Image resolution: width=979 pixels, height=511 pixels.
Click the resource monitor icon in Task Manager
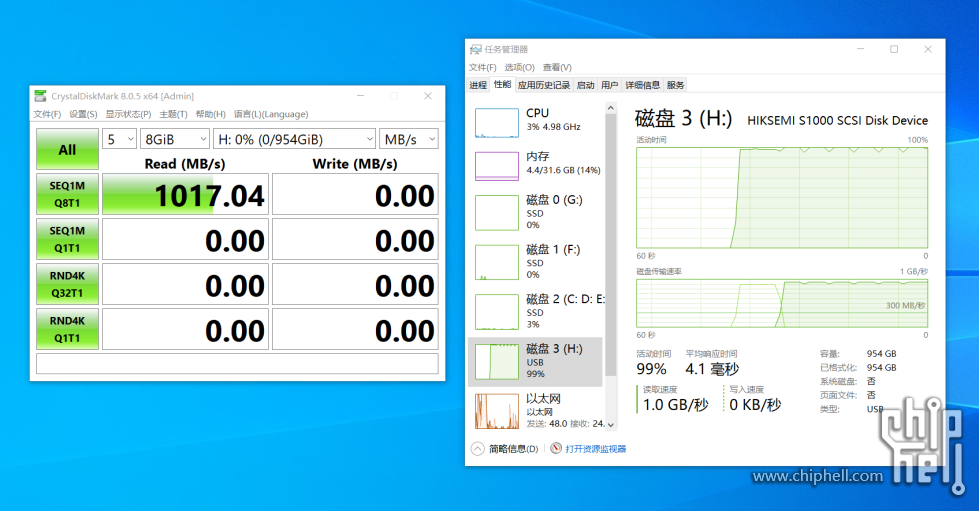(x=556, y=449)
